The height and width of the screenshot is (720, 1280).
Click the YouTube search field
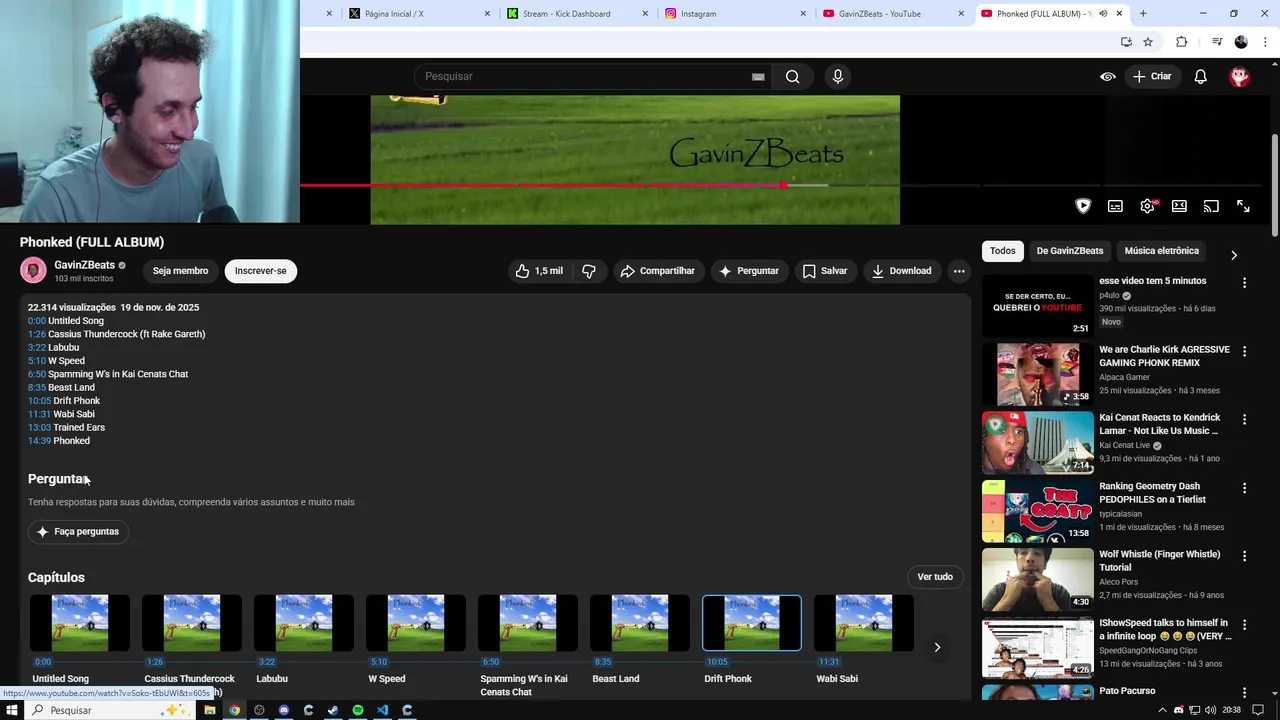(590, 77)
